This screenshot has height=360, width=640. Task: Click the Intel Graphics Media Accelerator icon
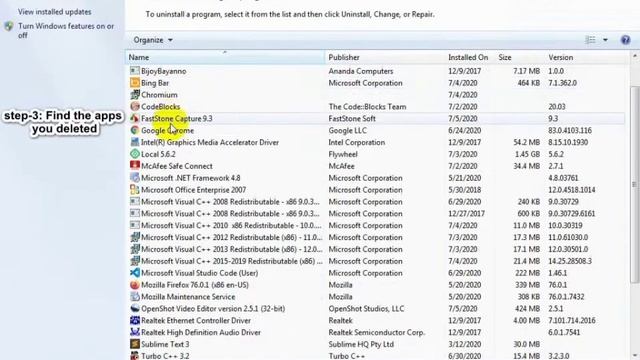click(x=135, y=142)
